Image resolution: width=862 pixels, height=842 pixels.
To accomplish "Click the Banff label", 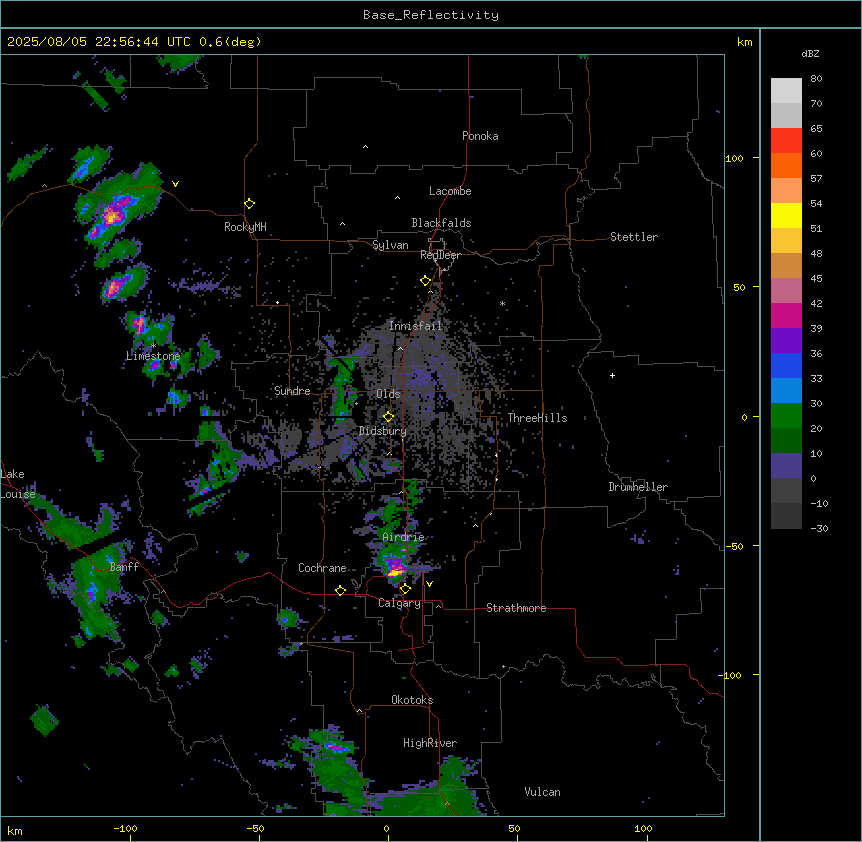I will tap(124, 567).
